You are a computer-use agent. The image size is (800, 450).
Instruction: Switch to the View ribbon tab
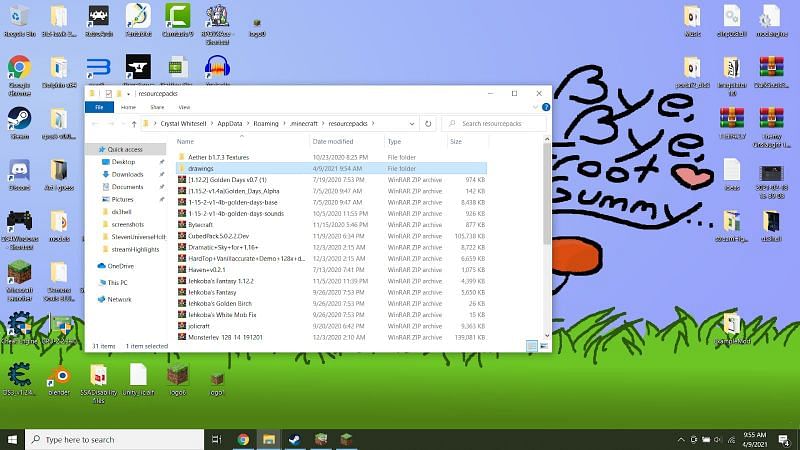(184, 107)
